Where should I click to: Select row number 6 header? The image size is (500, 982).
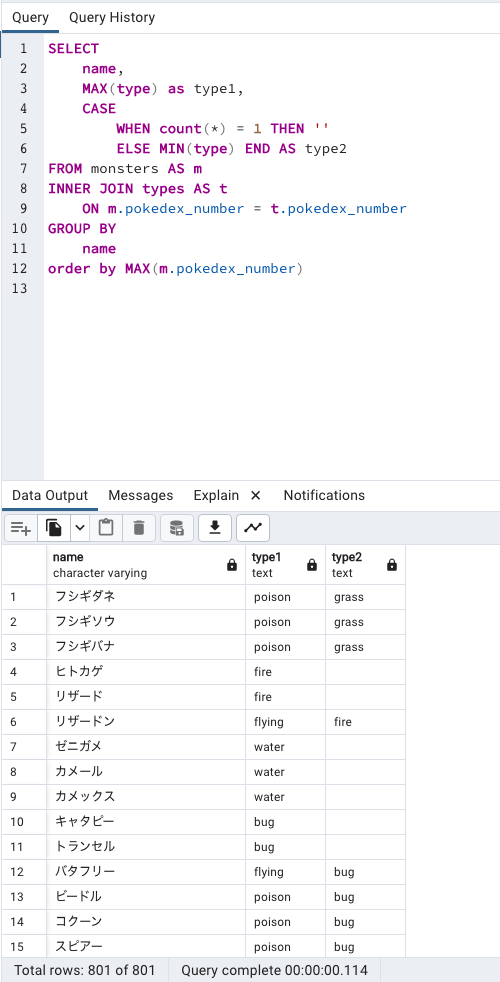point(24,722)
